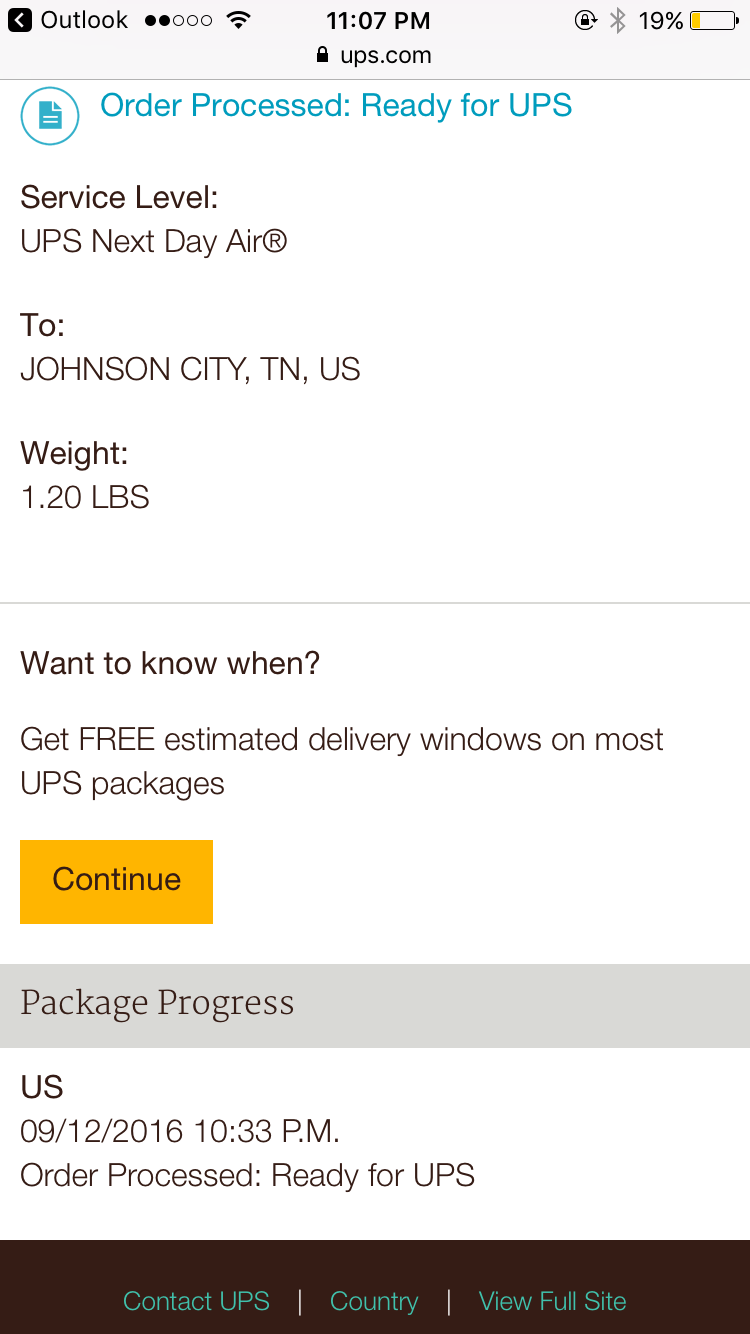Viewport: 750px width, 1334px height.
Task: Tap the 09/12/2016 10:33 P.M. progress entry
Action: click(x=180, y=1131)
